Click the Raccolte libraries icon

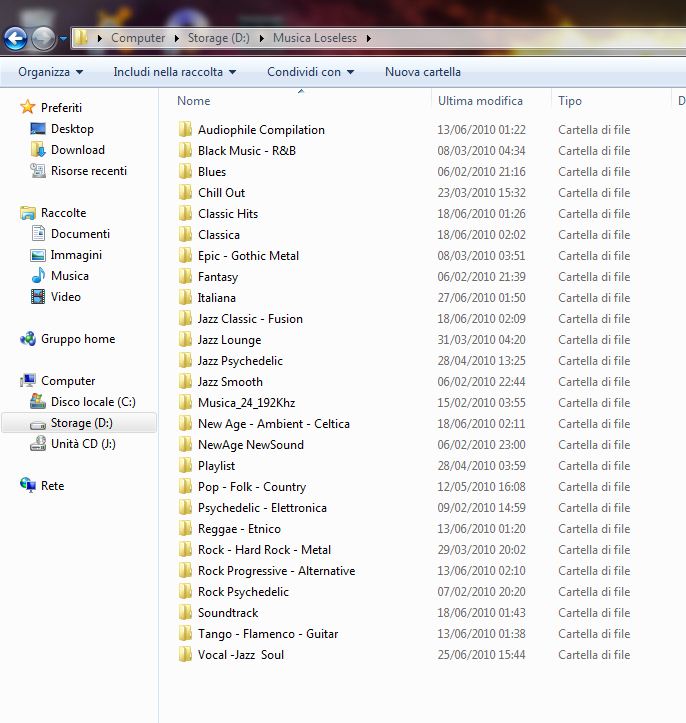click(28, 213)
